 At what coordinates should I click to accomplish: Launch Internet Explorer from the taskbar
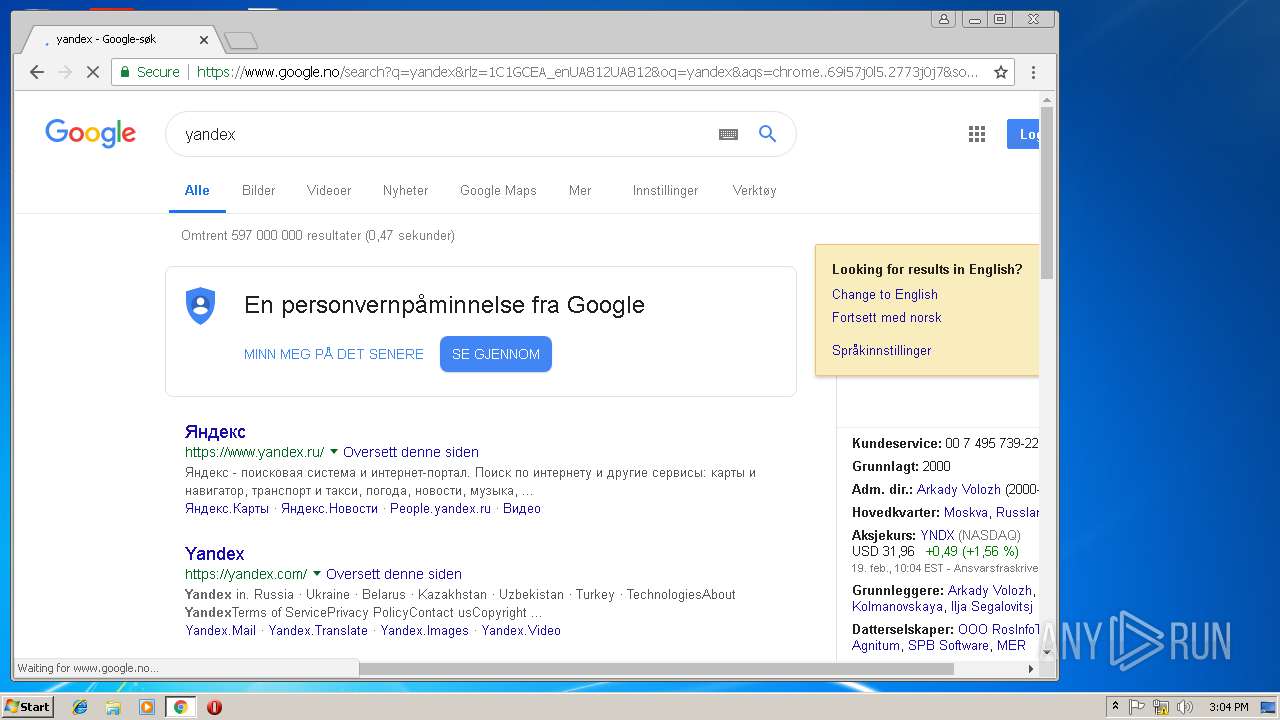point(81,707)
